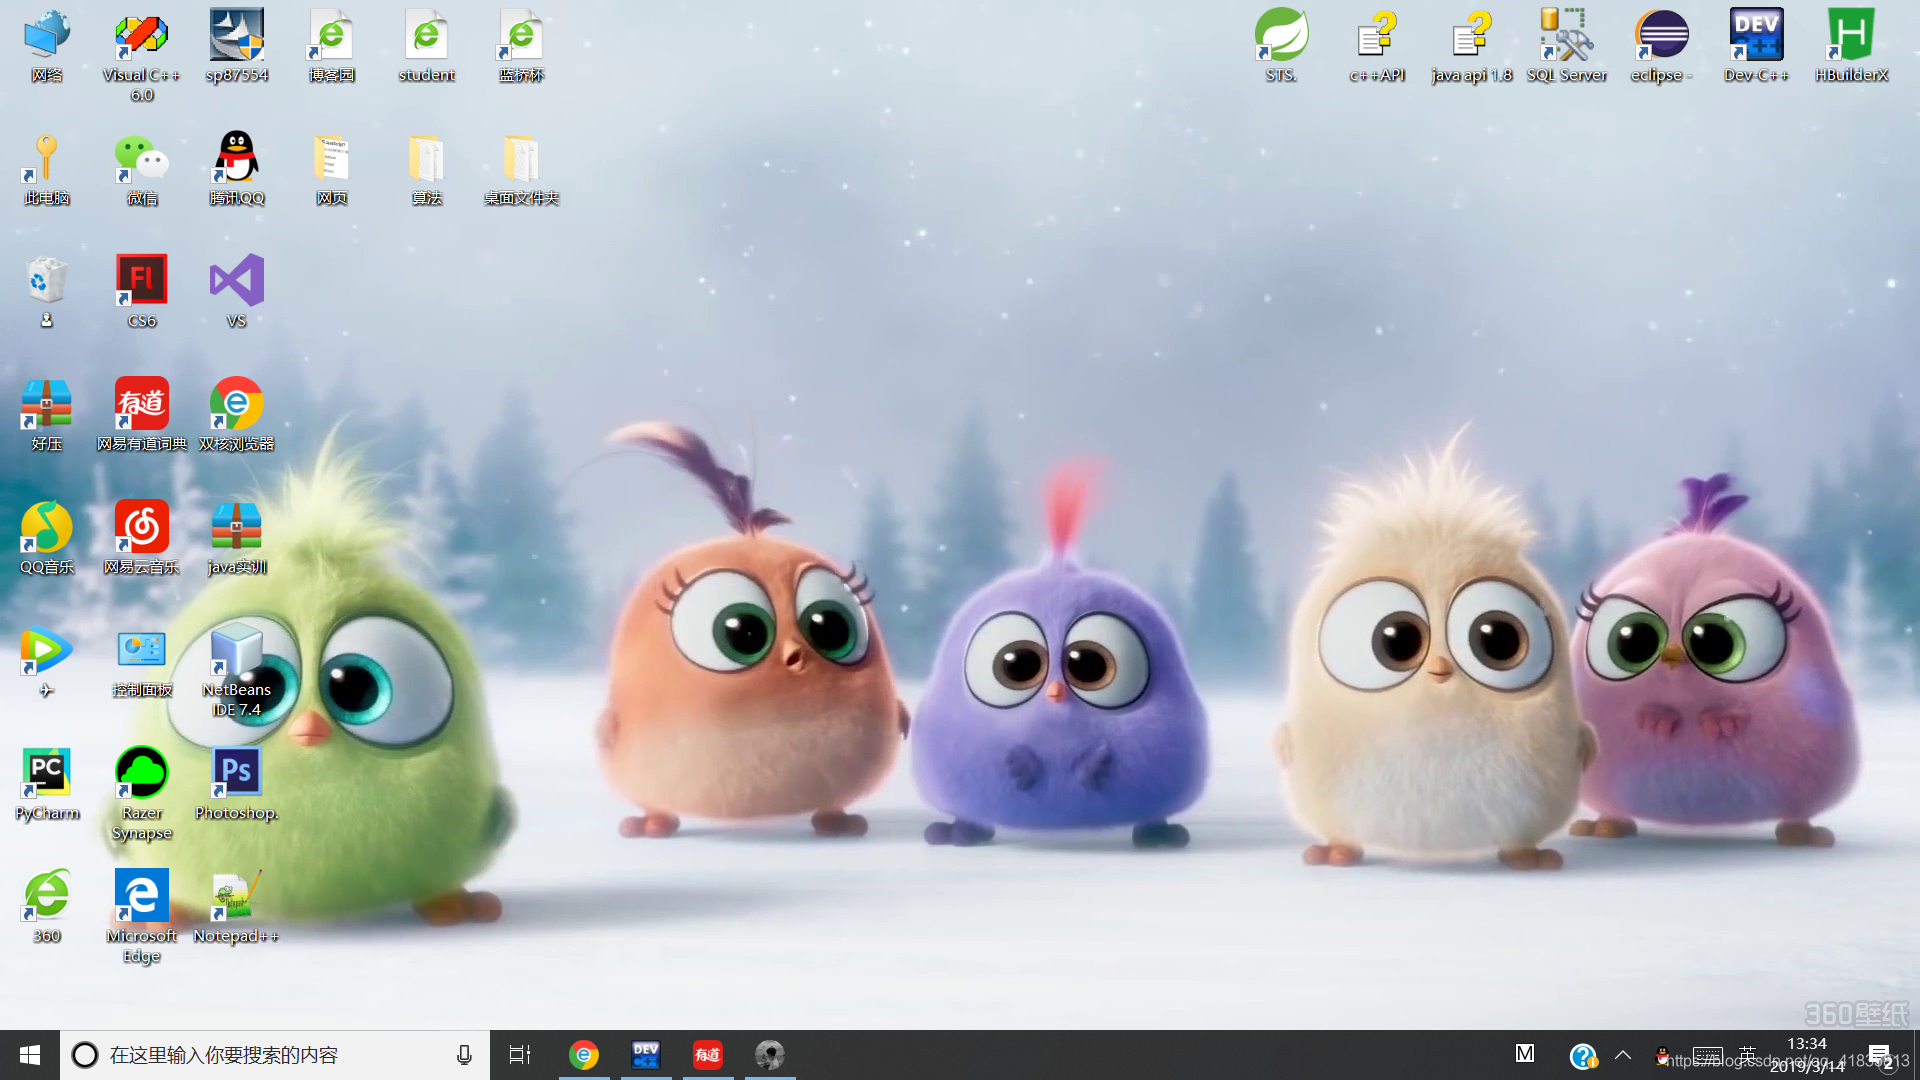The height and width of the screenshot is (1080, 1920).
Task: Launch 网易有道词典 shortcut
Action: pyautogui.click(x=142, y=416)
